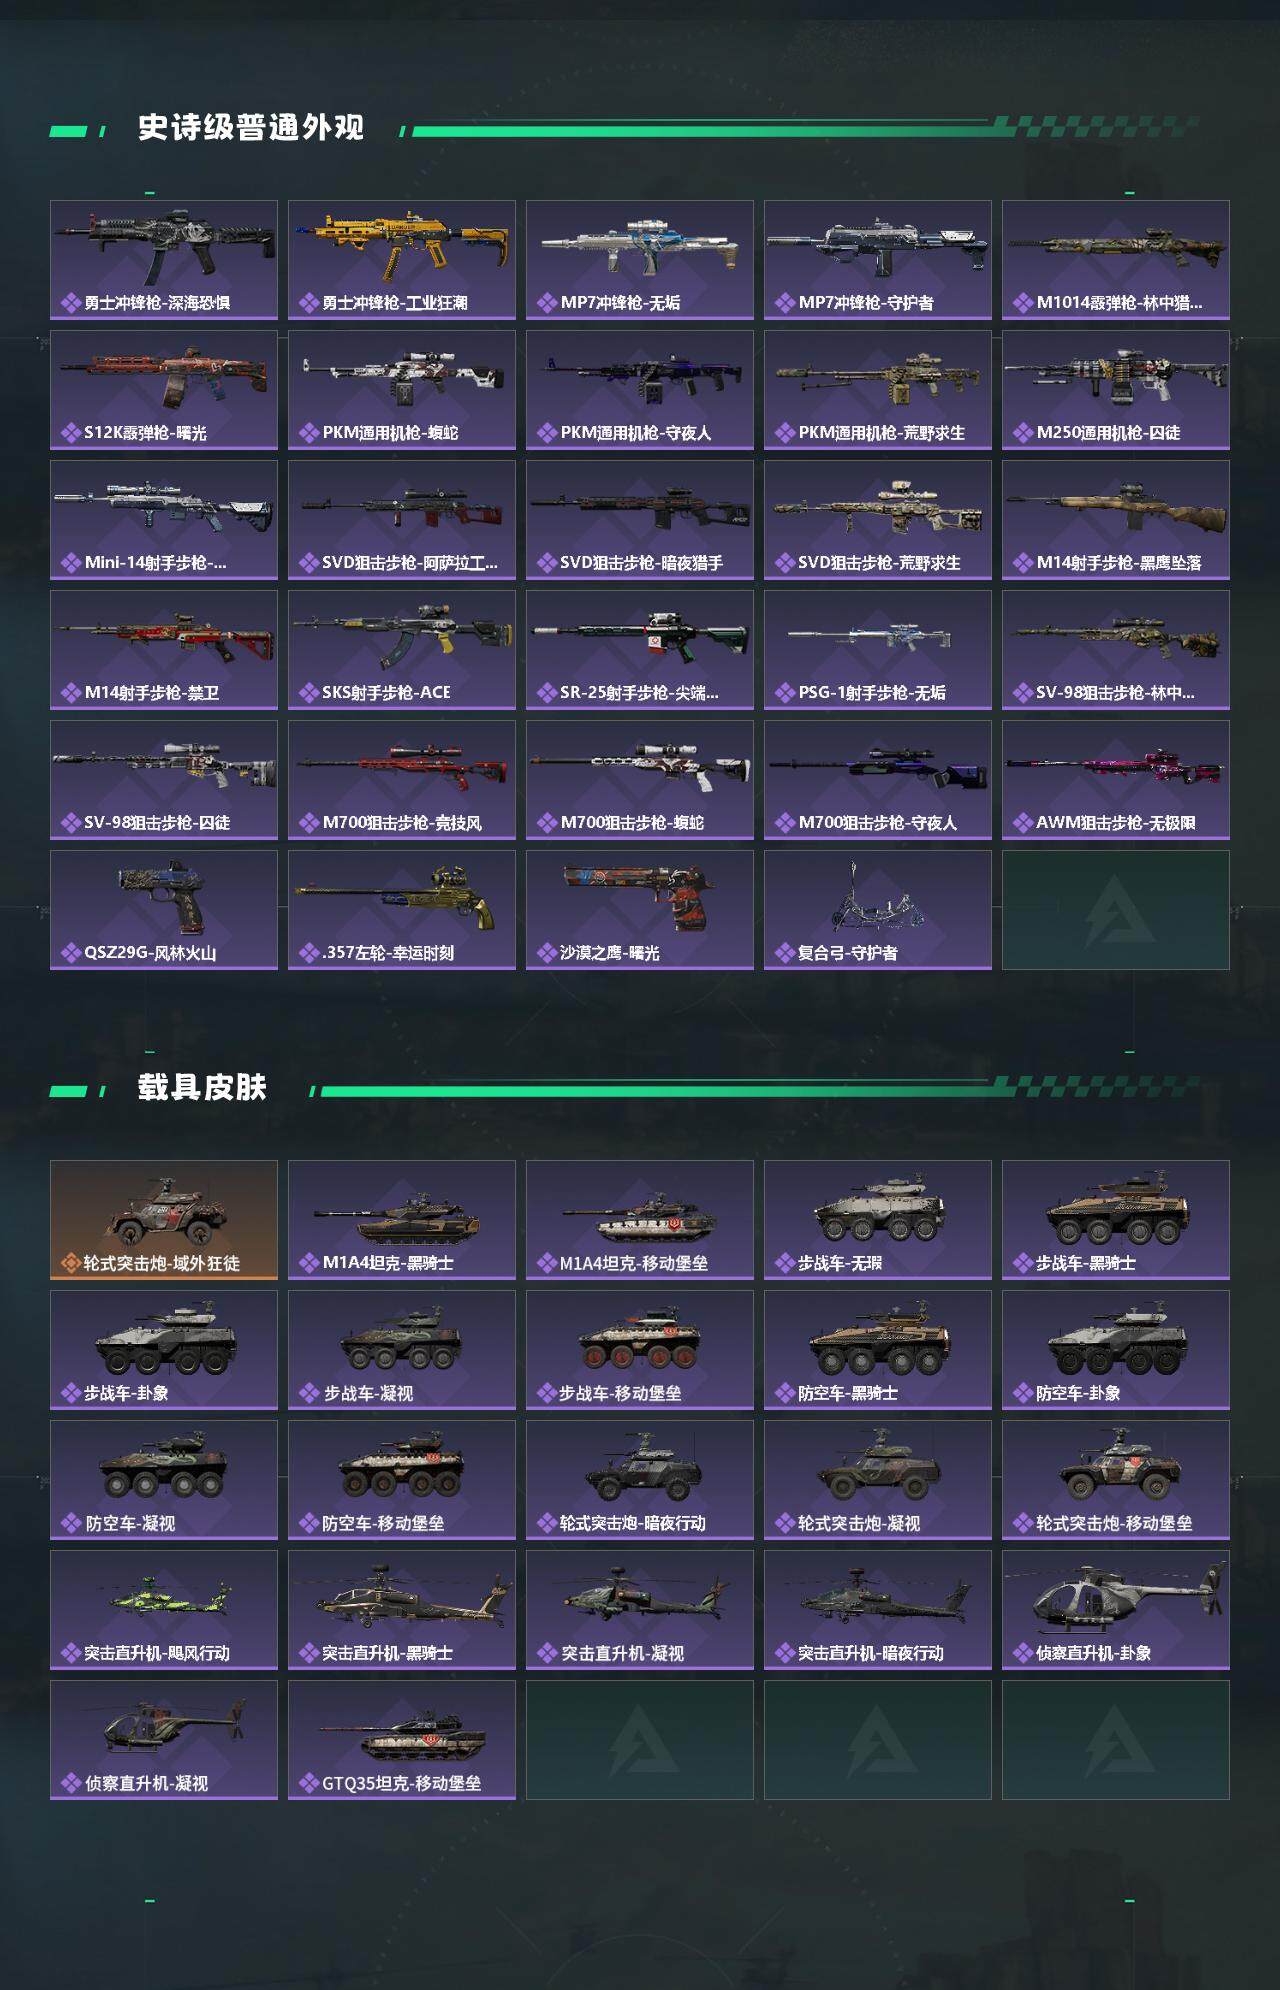This screenshot has width=1280, height=1990.
Task: Open the MP7冲锋枪-无垢 skin card
Action: (x=640, y=260)
